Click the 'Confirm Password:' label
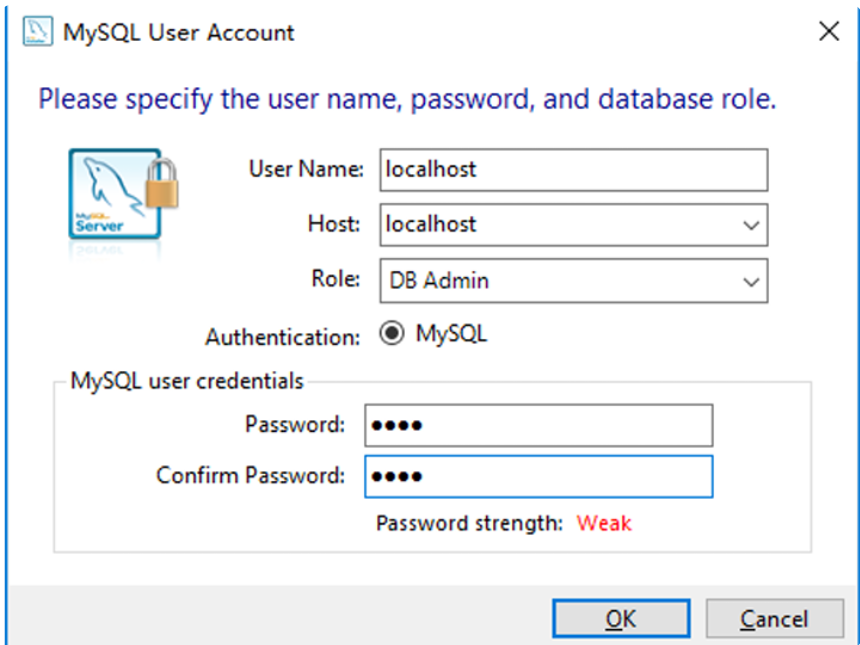Screen dimensions: 860x645 251,475
